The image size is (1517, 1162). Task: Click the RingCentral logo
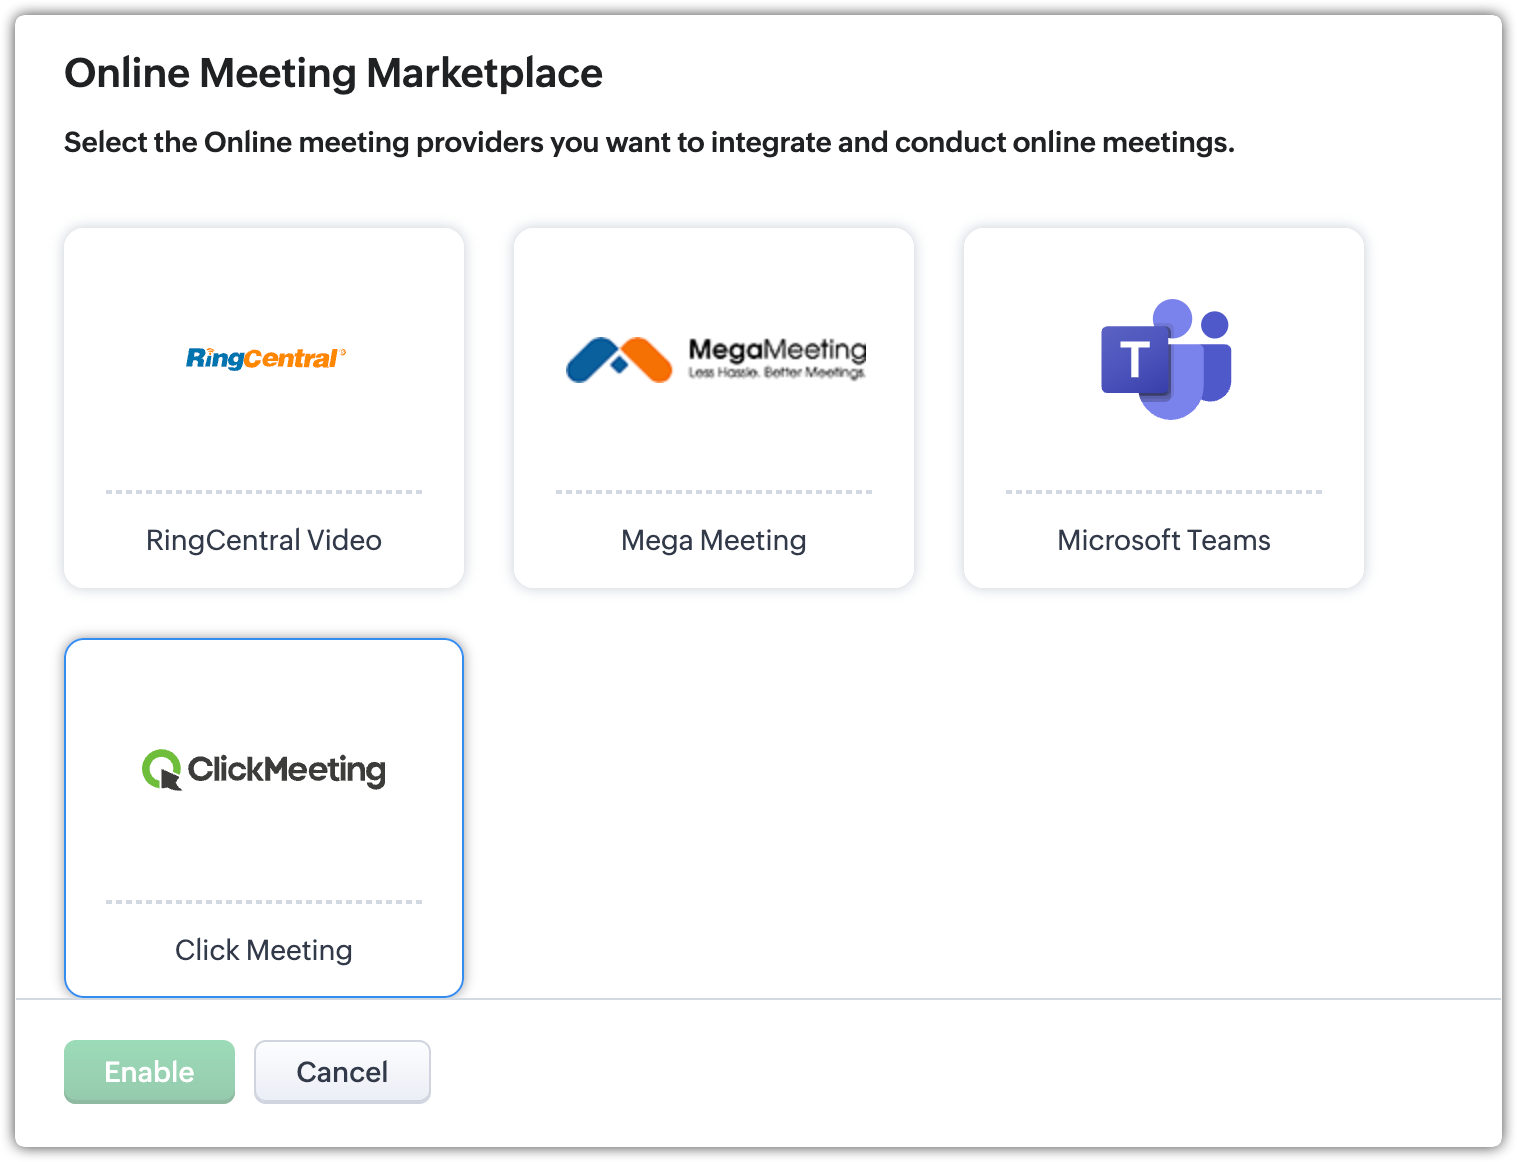(x=265, y=358)
